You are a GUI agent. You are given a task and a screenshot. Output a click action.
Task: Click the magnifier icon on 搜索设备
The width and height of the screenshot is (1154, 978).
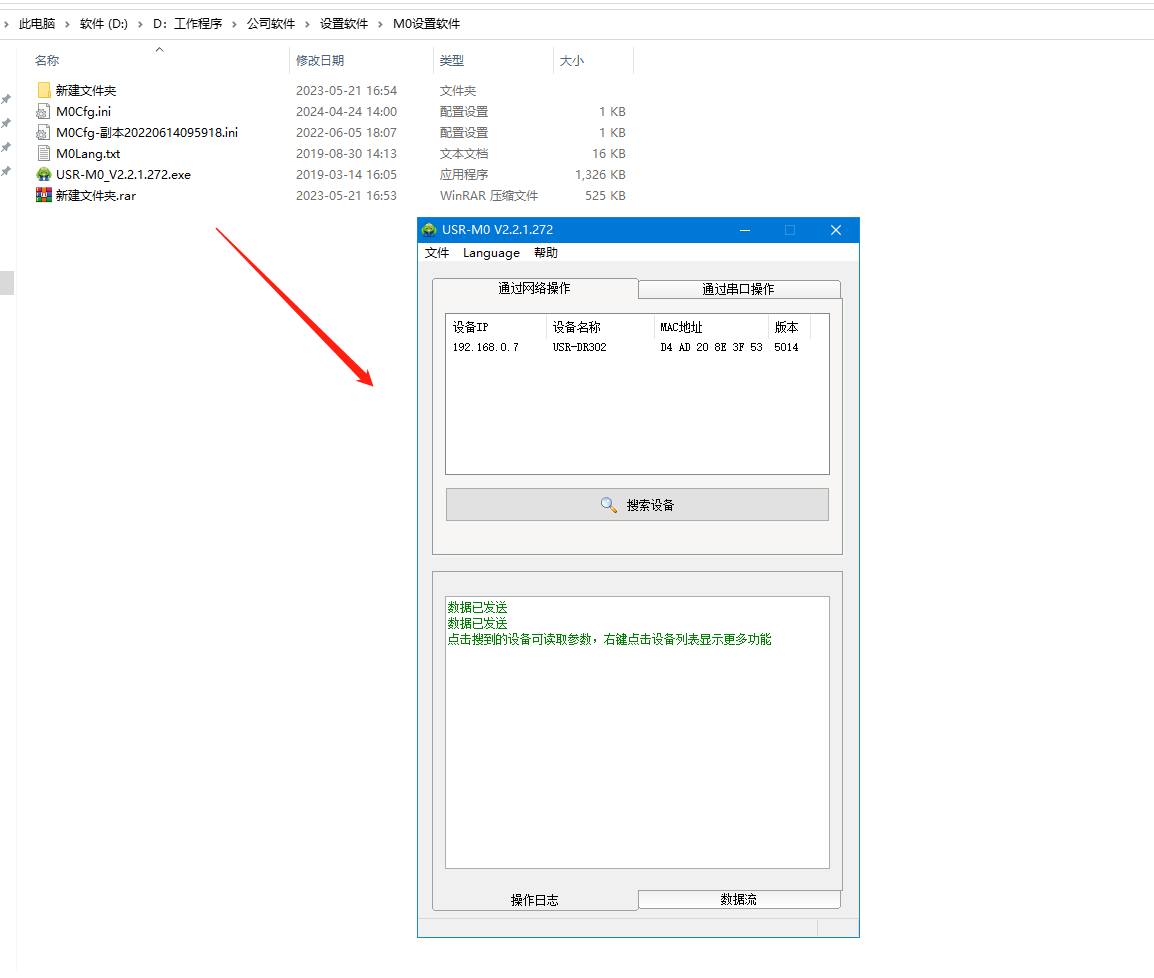click(x=609, y=505)
